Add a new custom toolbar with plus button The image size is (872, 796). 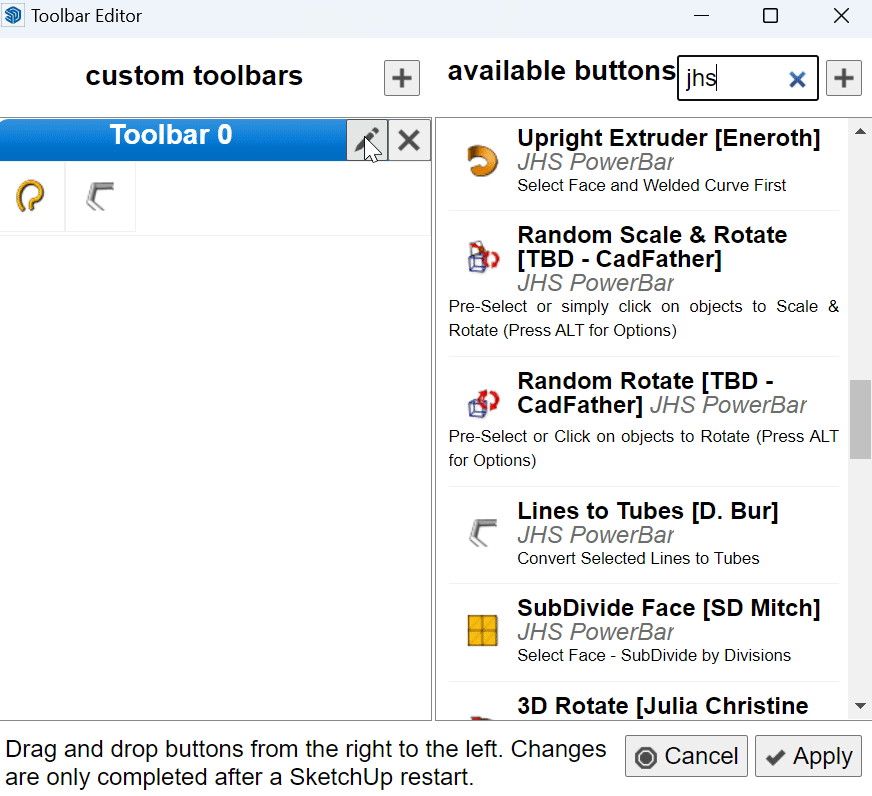(x=402, y=78)
